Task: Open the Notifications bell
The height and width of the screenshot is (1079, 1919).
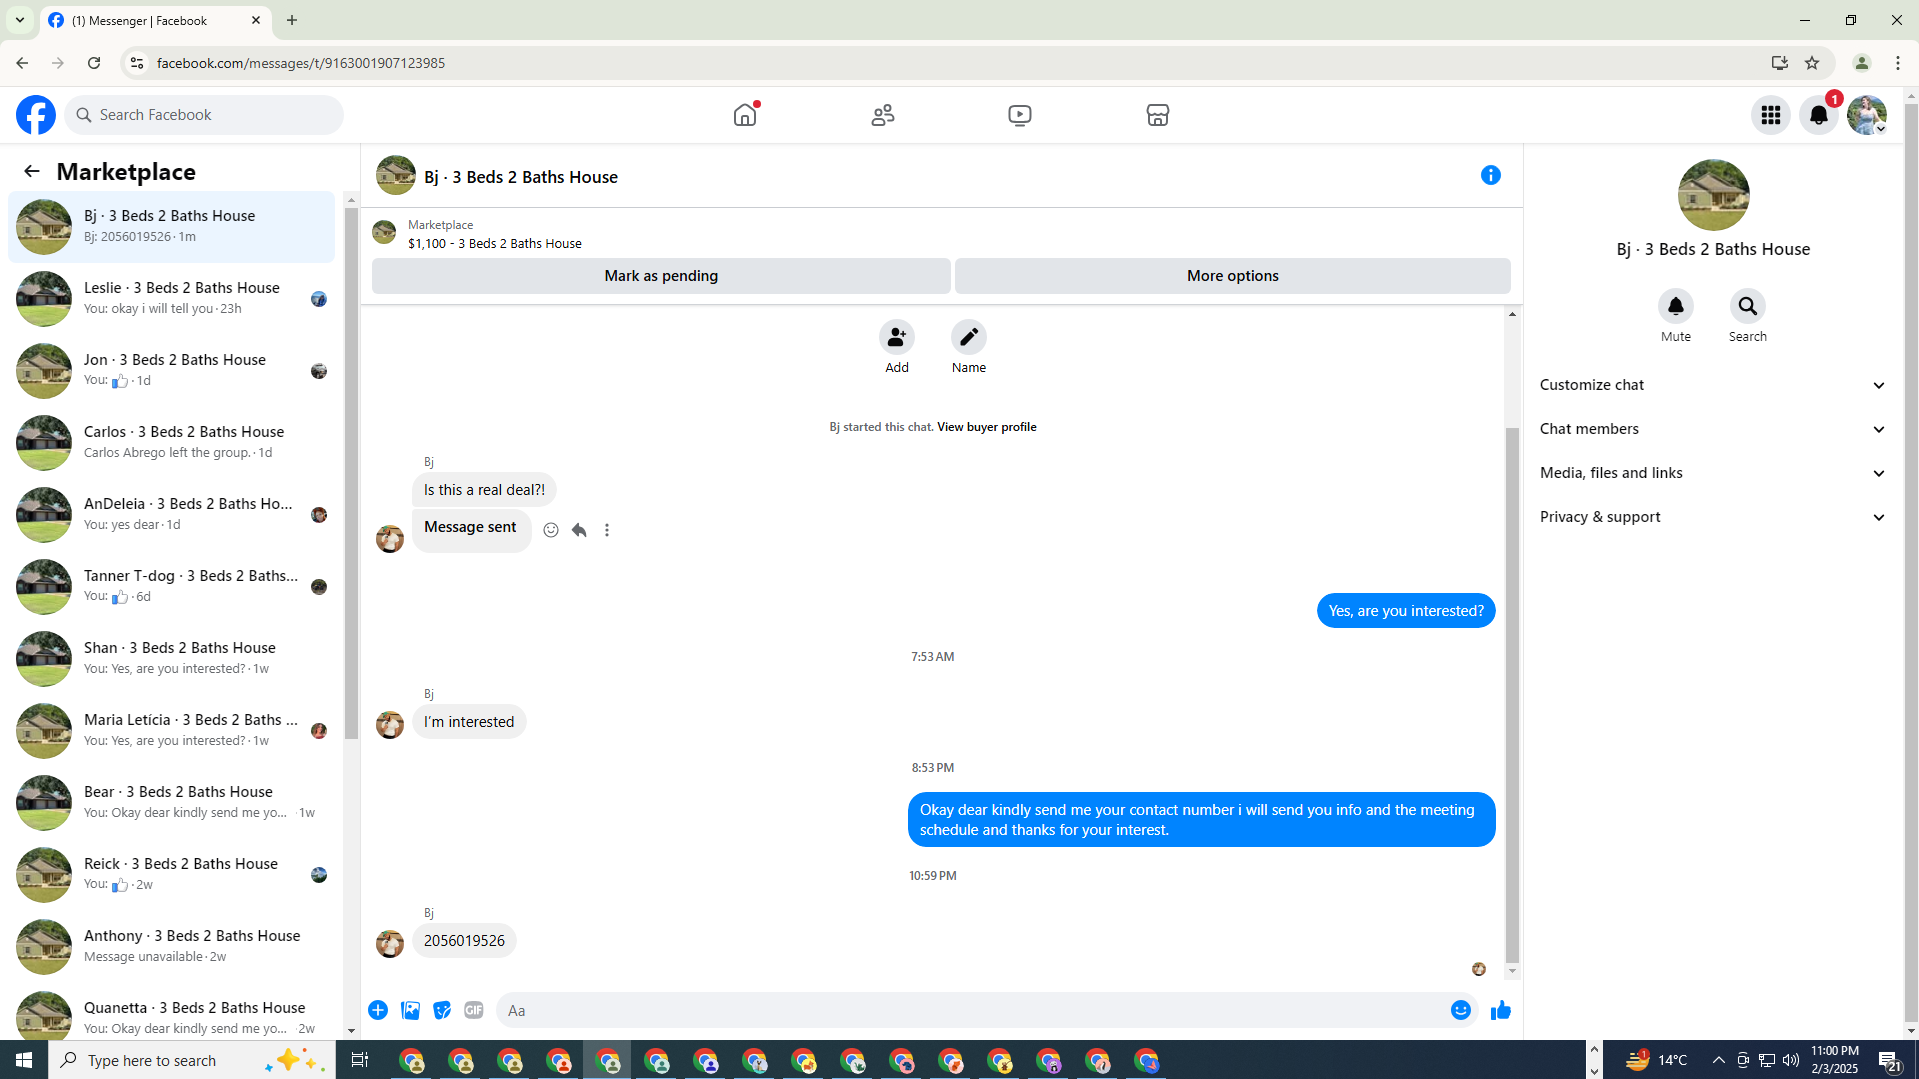Action: pyautogui.click(x=1819, y=115)
